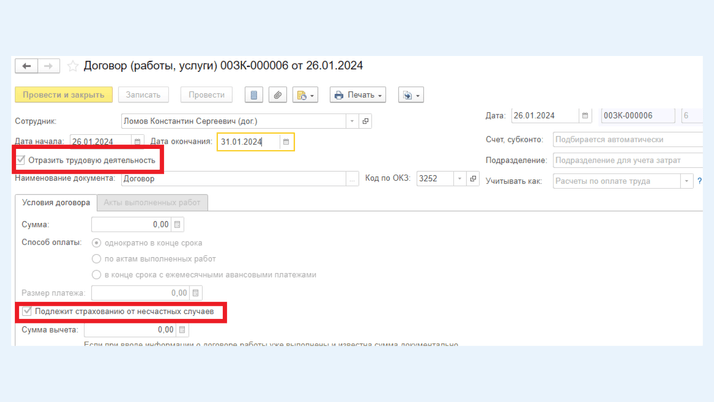This screenshot has height=402, width=714.
Task: Click the Размер платежа field
Action: tap(140, 293)
